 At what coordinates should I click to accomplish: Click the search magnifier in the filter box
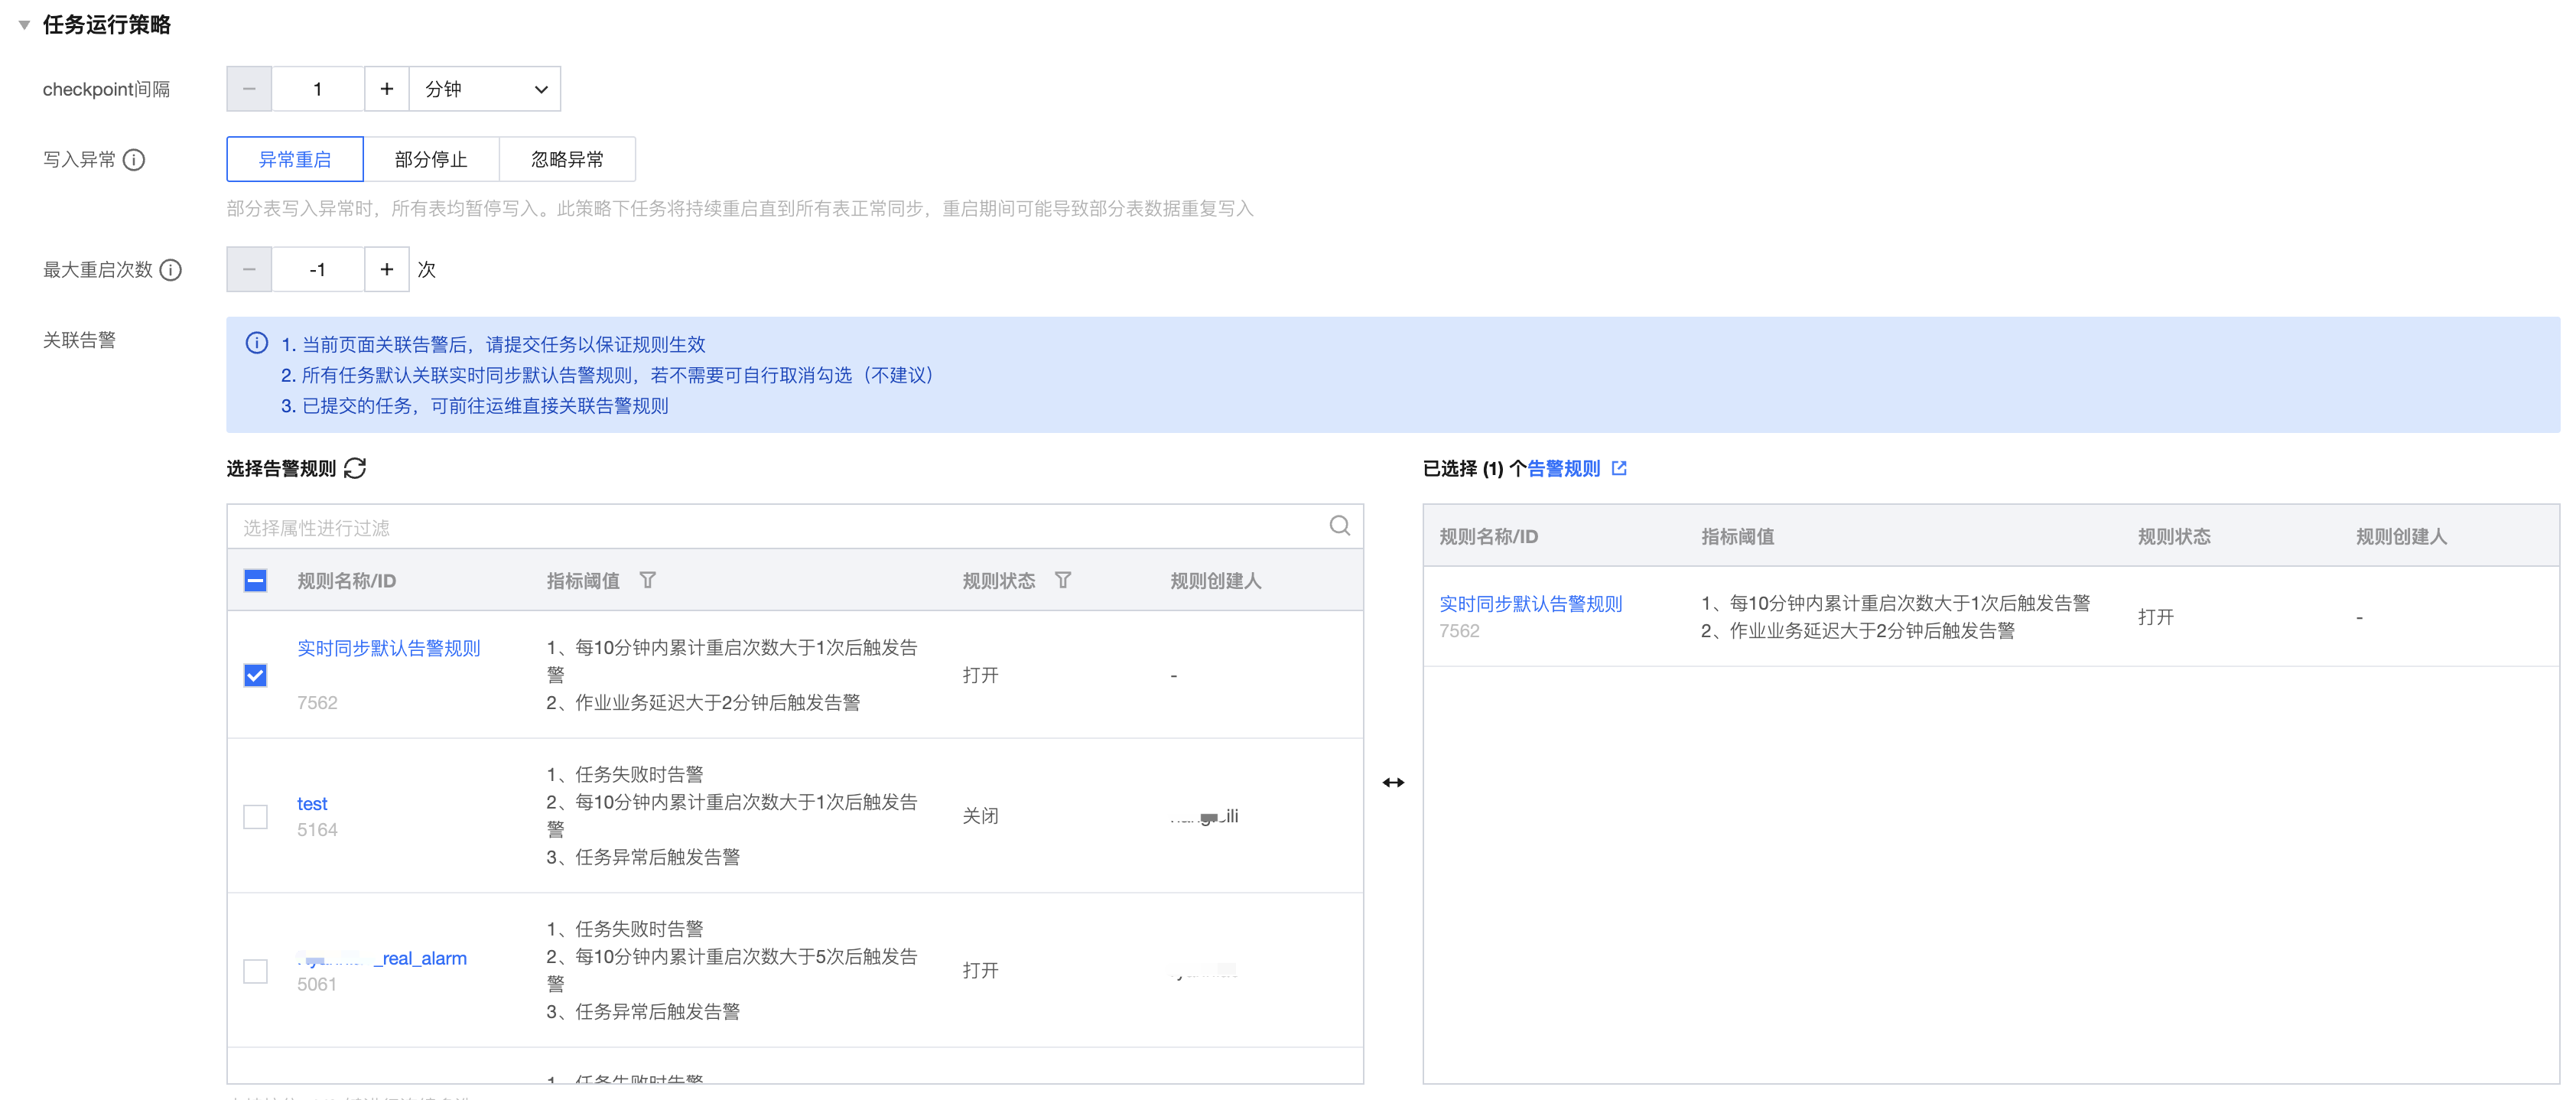point(1339,526)
